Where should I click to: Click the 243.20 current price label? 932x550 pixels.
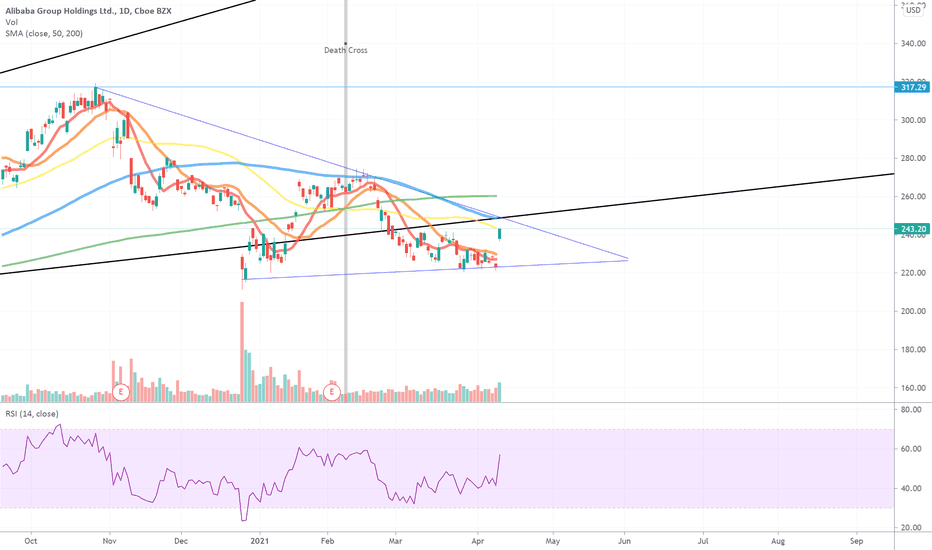[913, 229]
